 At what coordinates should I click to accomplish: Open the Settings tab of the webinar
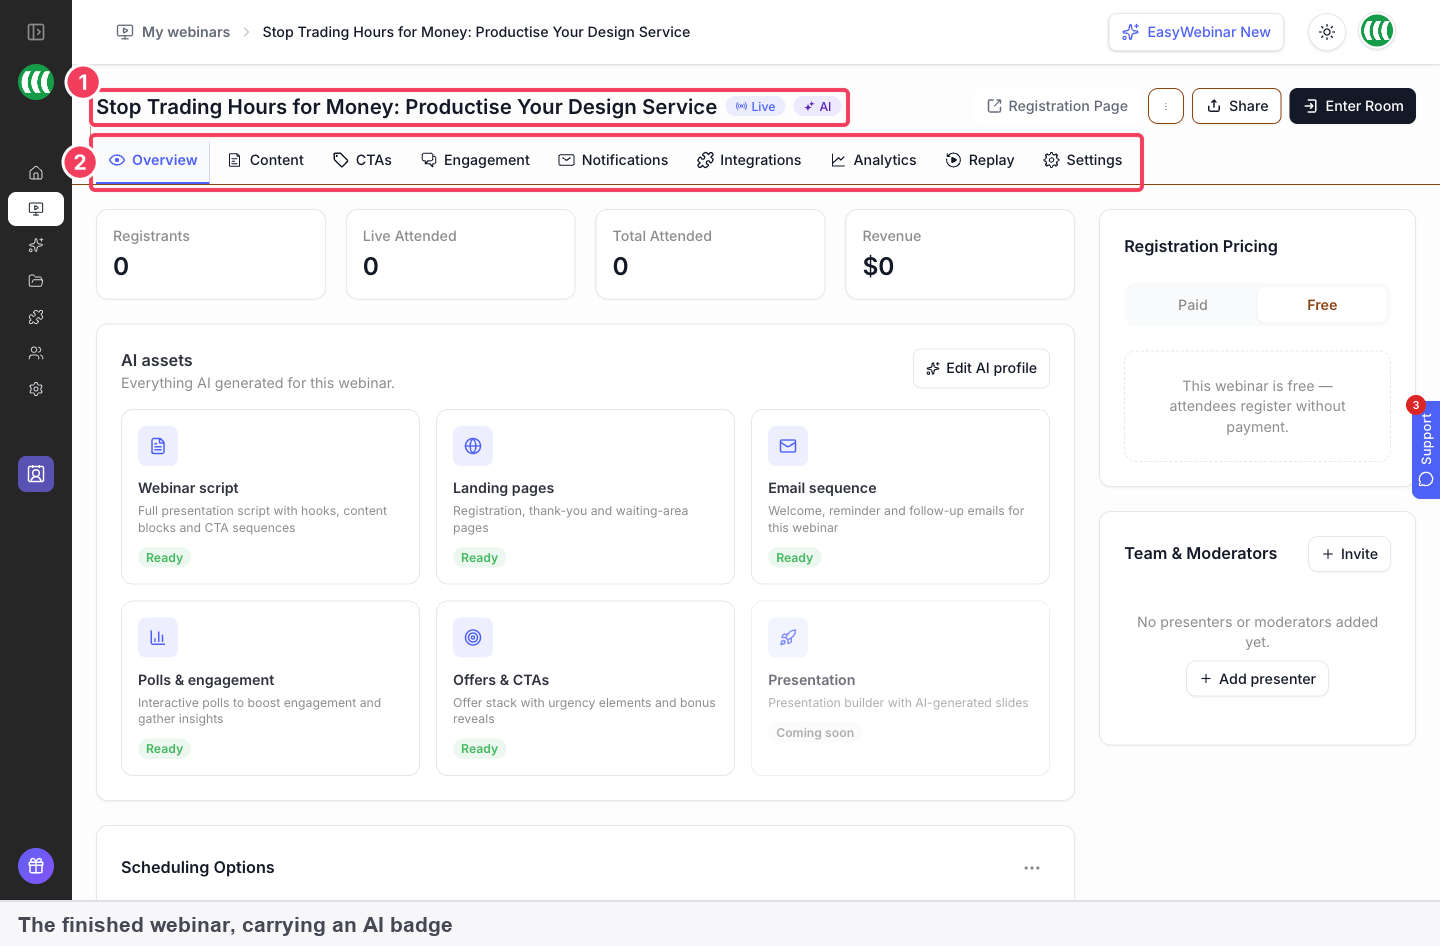pyautogui.click(x=1083, y=160)
